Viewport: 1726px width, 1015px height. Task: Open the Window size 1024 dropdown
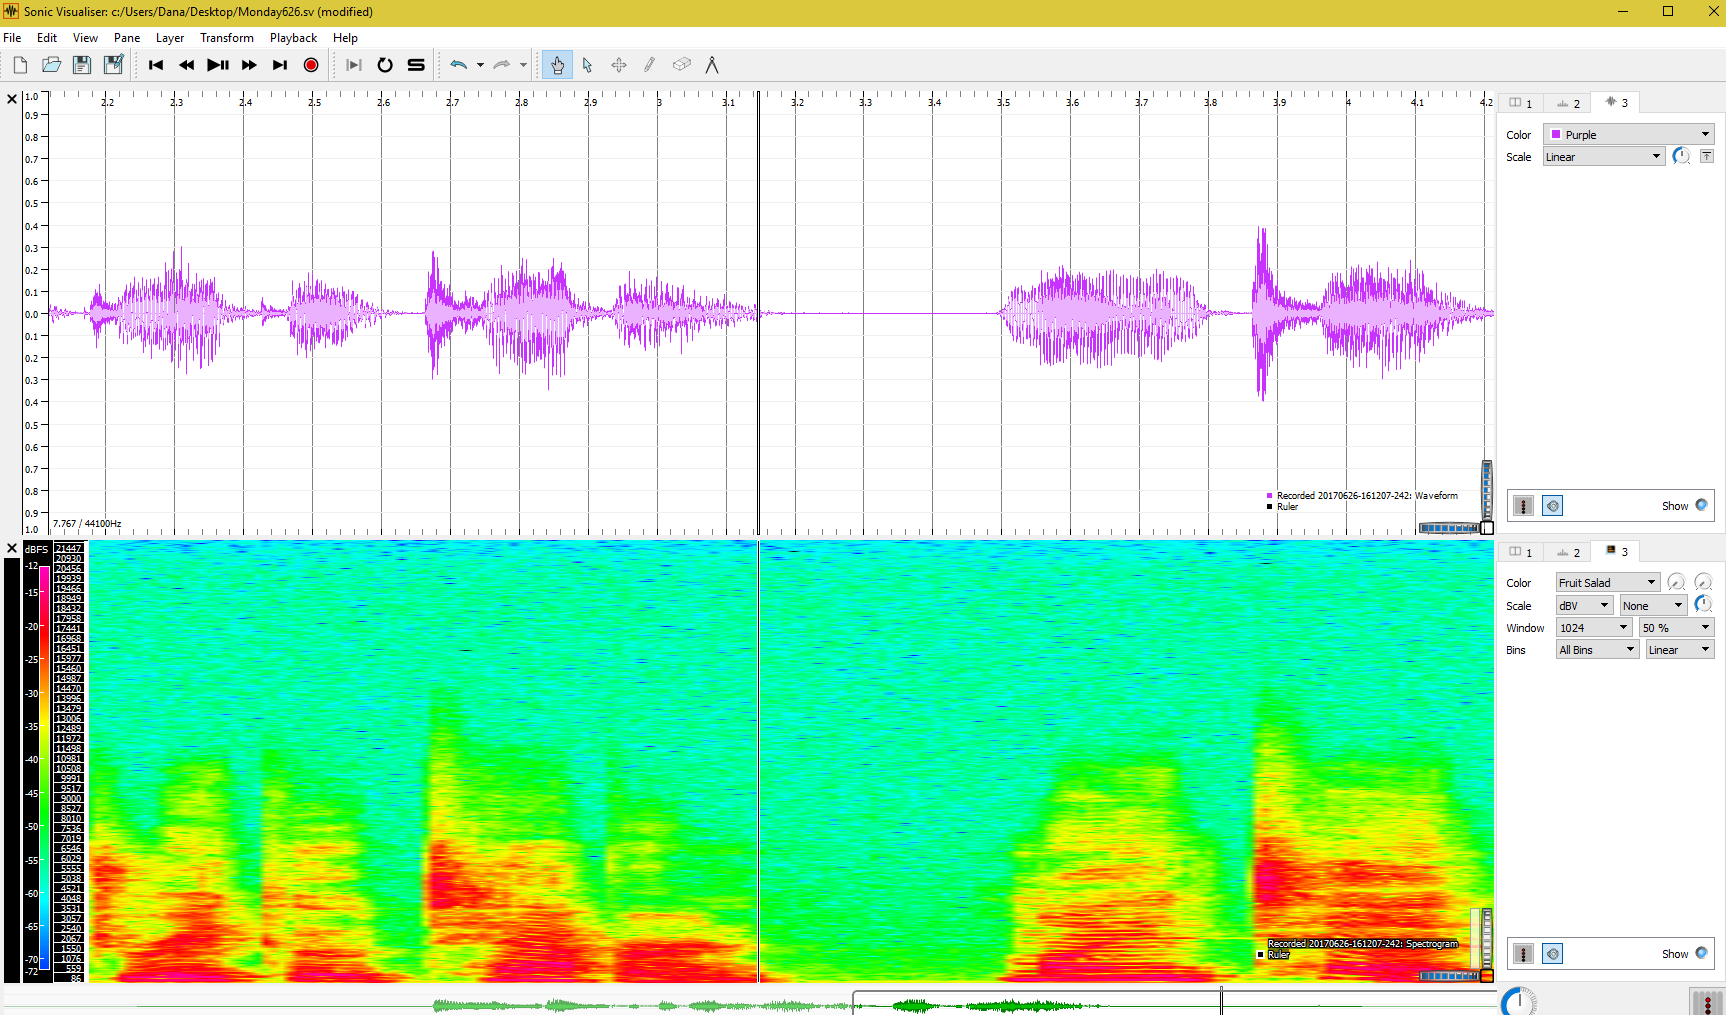[x=1594, y=628]
